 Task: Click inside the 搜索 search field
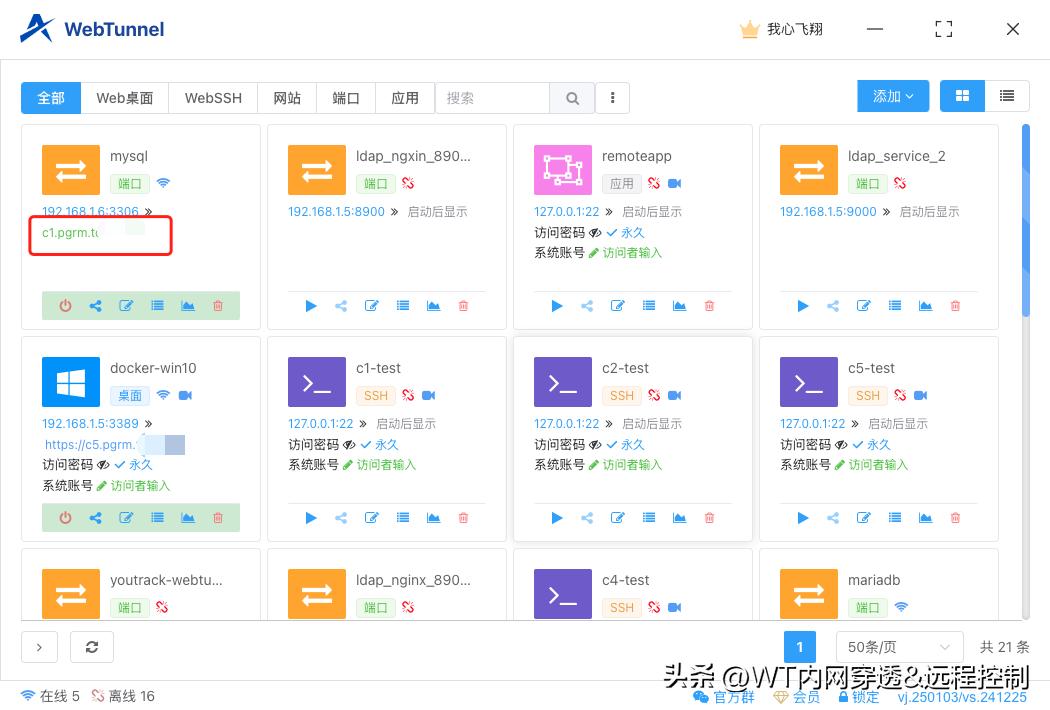click(492, 97)
